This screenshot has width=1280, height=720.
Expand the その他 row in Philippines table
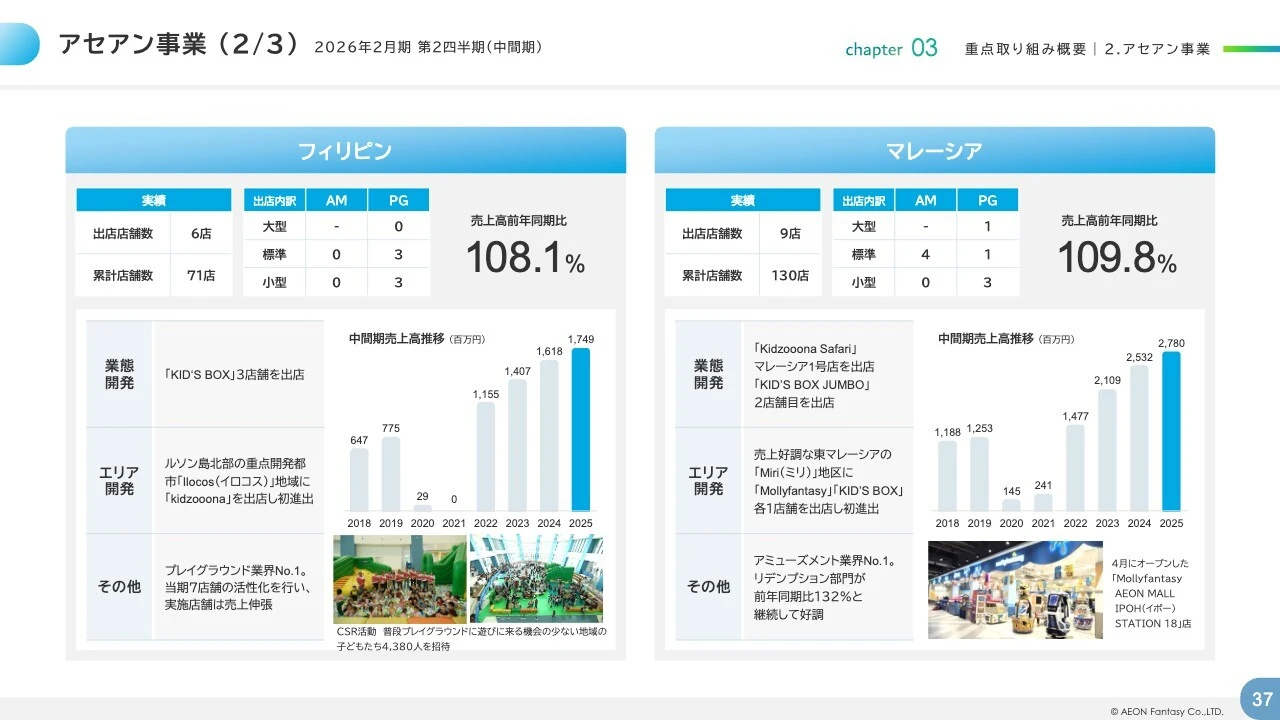(x=119, y=587)
